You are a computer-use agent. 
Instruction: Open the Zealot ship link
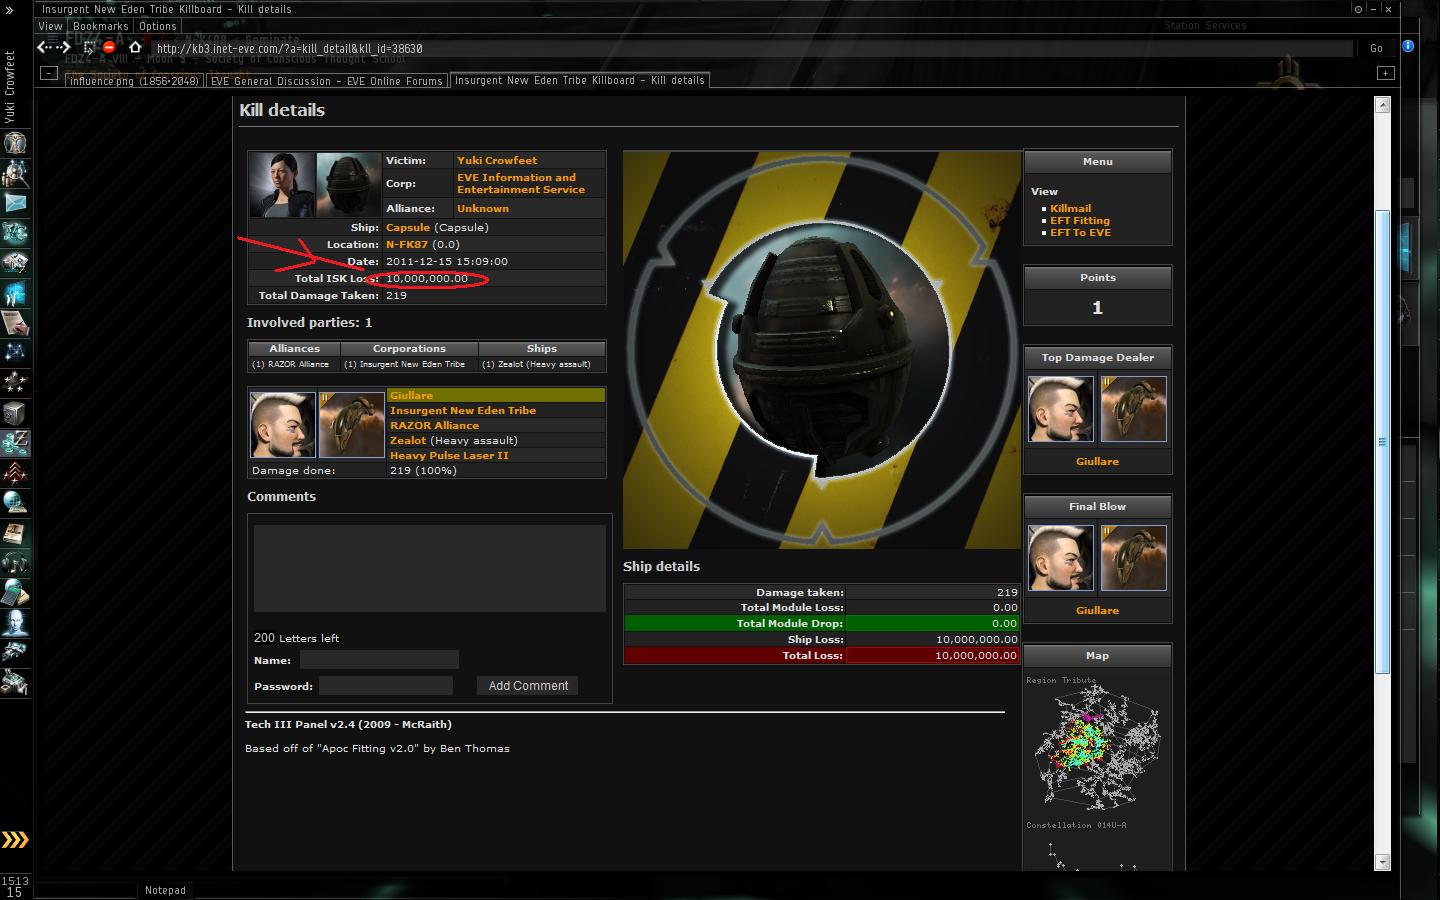pos(408,440)
